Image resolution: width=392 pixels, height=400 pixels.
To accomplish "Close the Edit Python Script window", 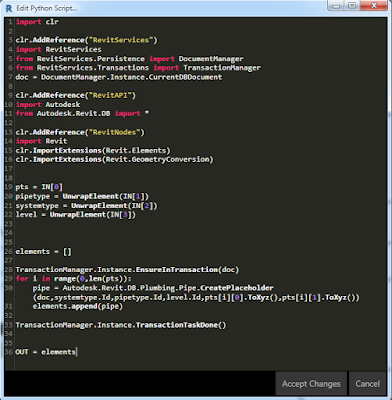I will [374, 6].
